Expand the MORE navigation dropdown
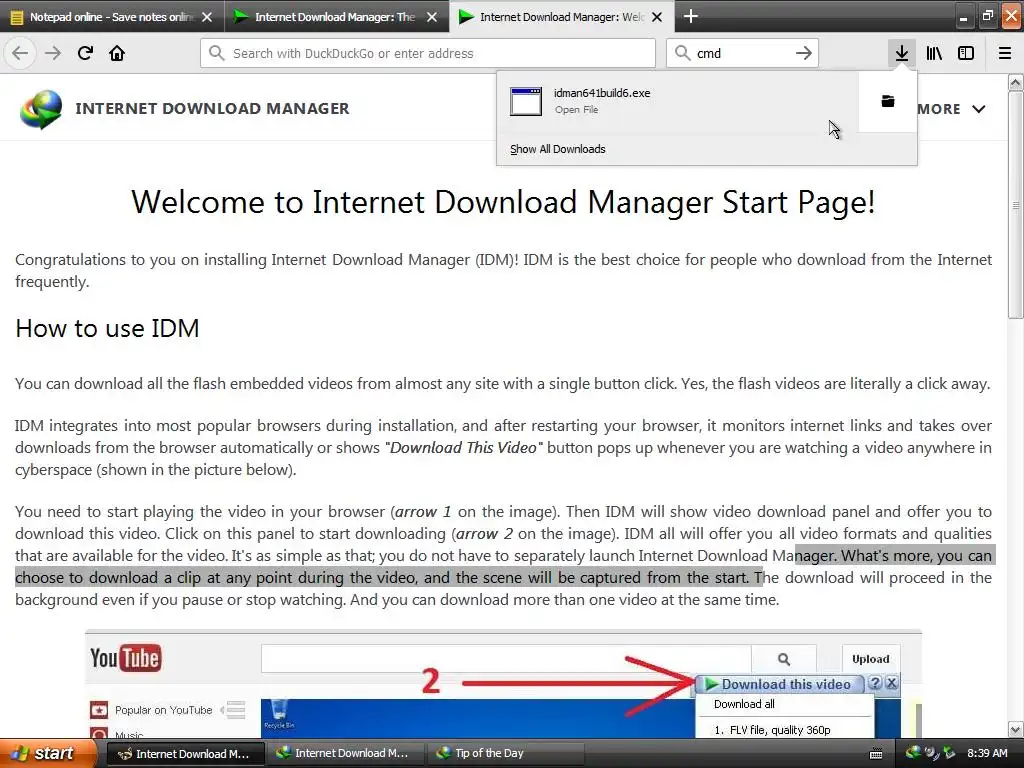1024x768 pixels. (951, 109)
